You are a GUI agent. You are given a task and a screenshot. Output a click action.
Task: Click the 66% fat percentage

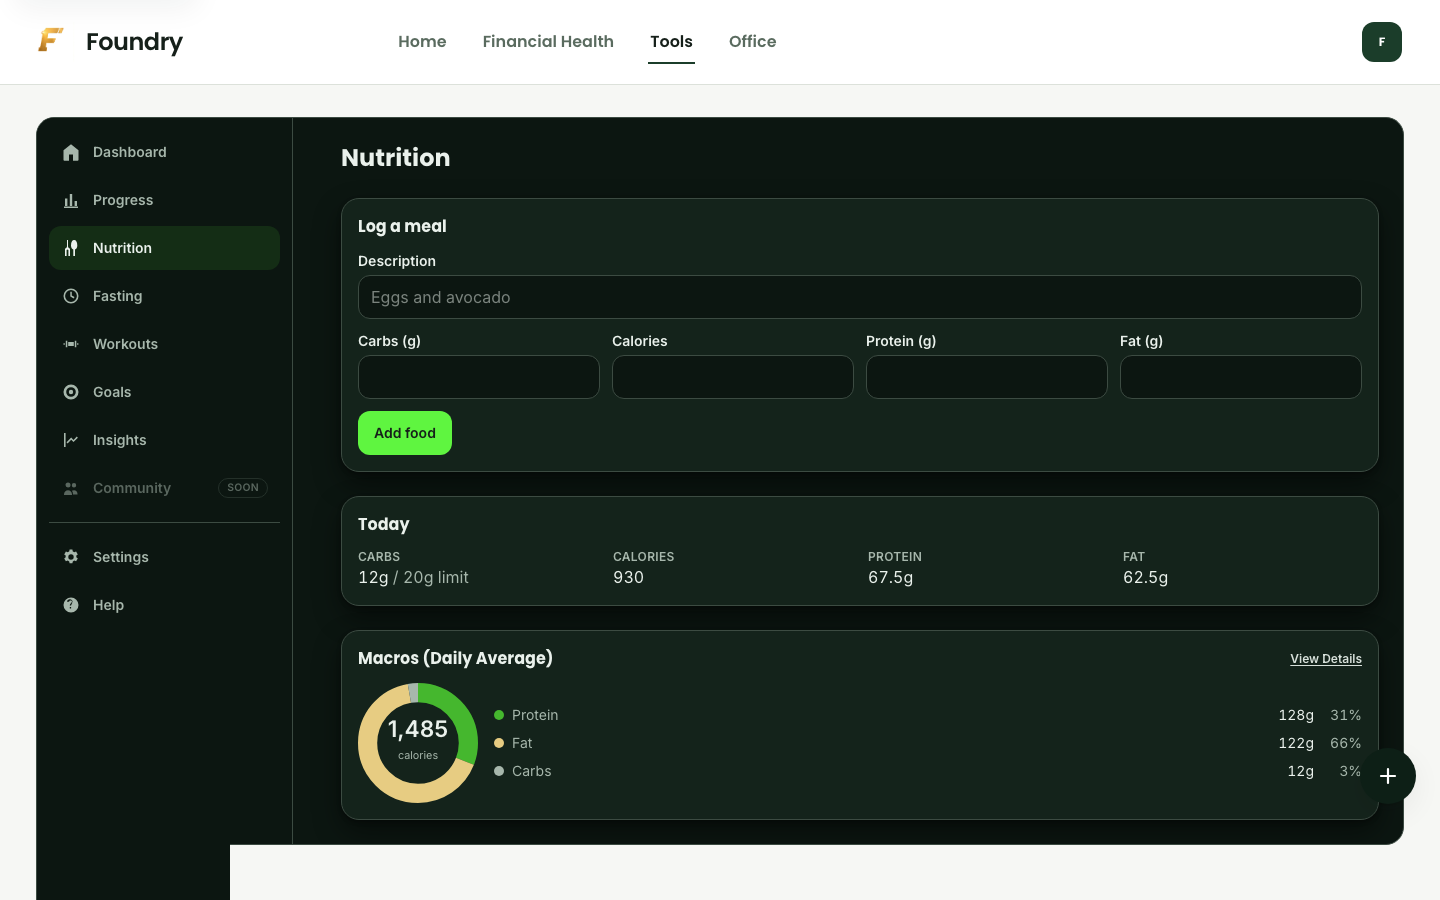1346,743
